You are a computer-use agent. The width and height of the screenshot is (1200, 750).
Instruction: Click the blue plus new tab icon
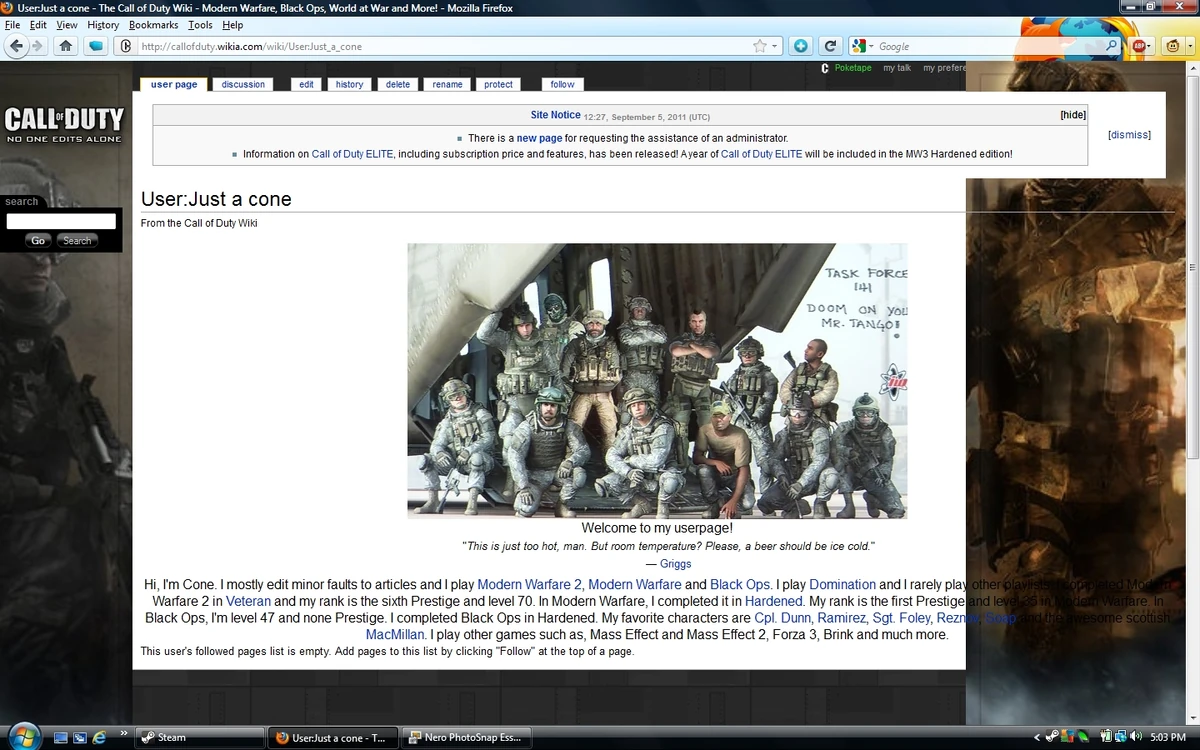point(800,46)
